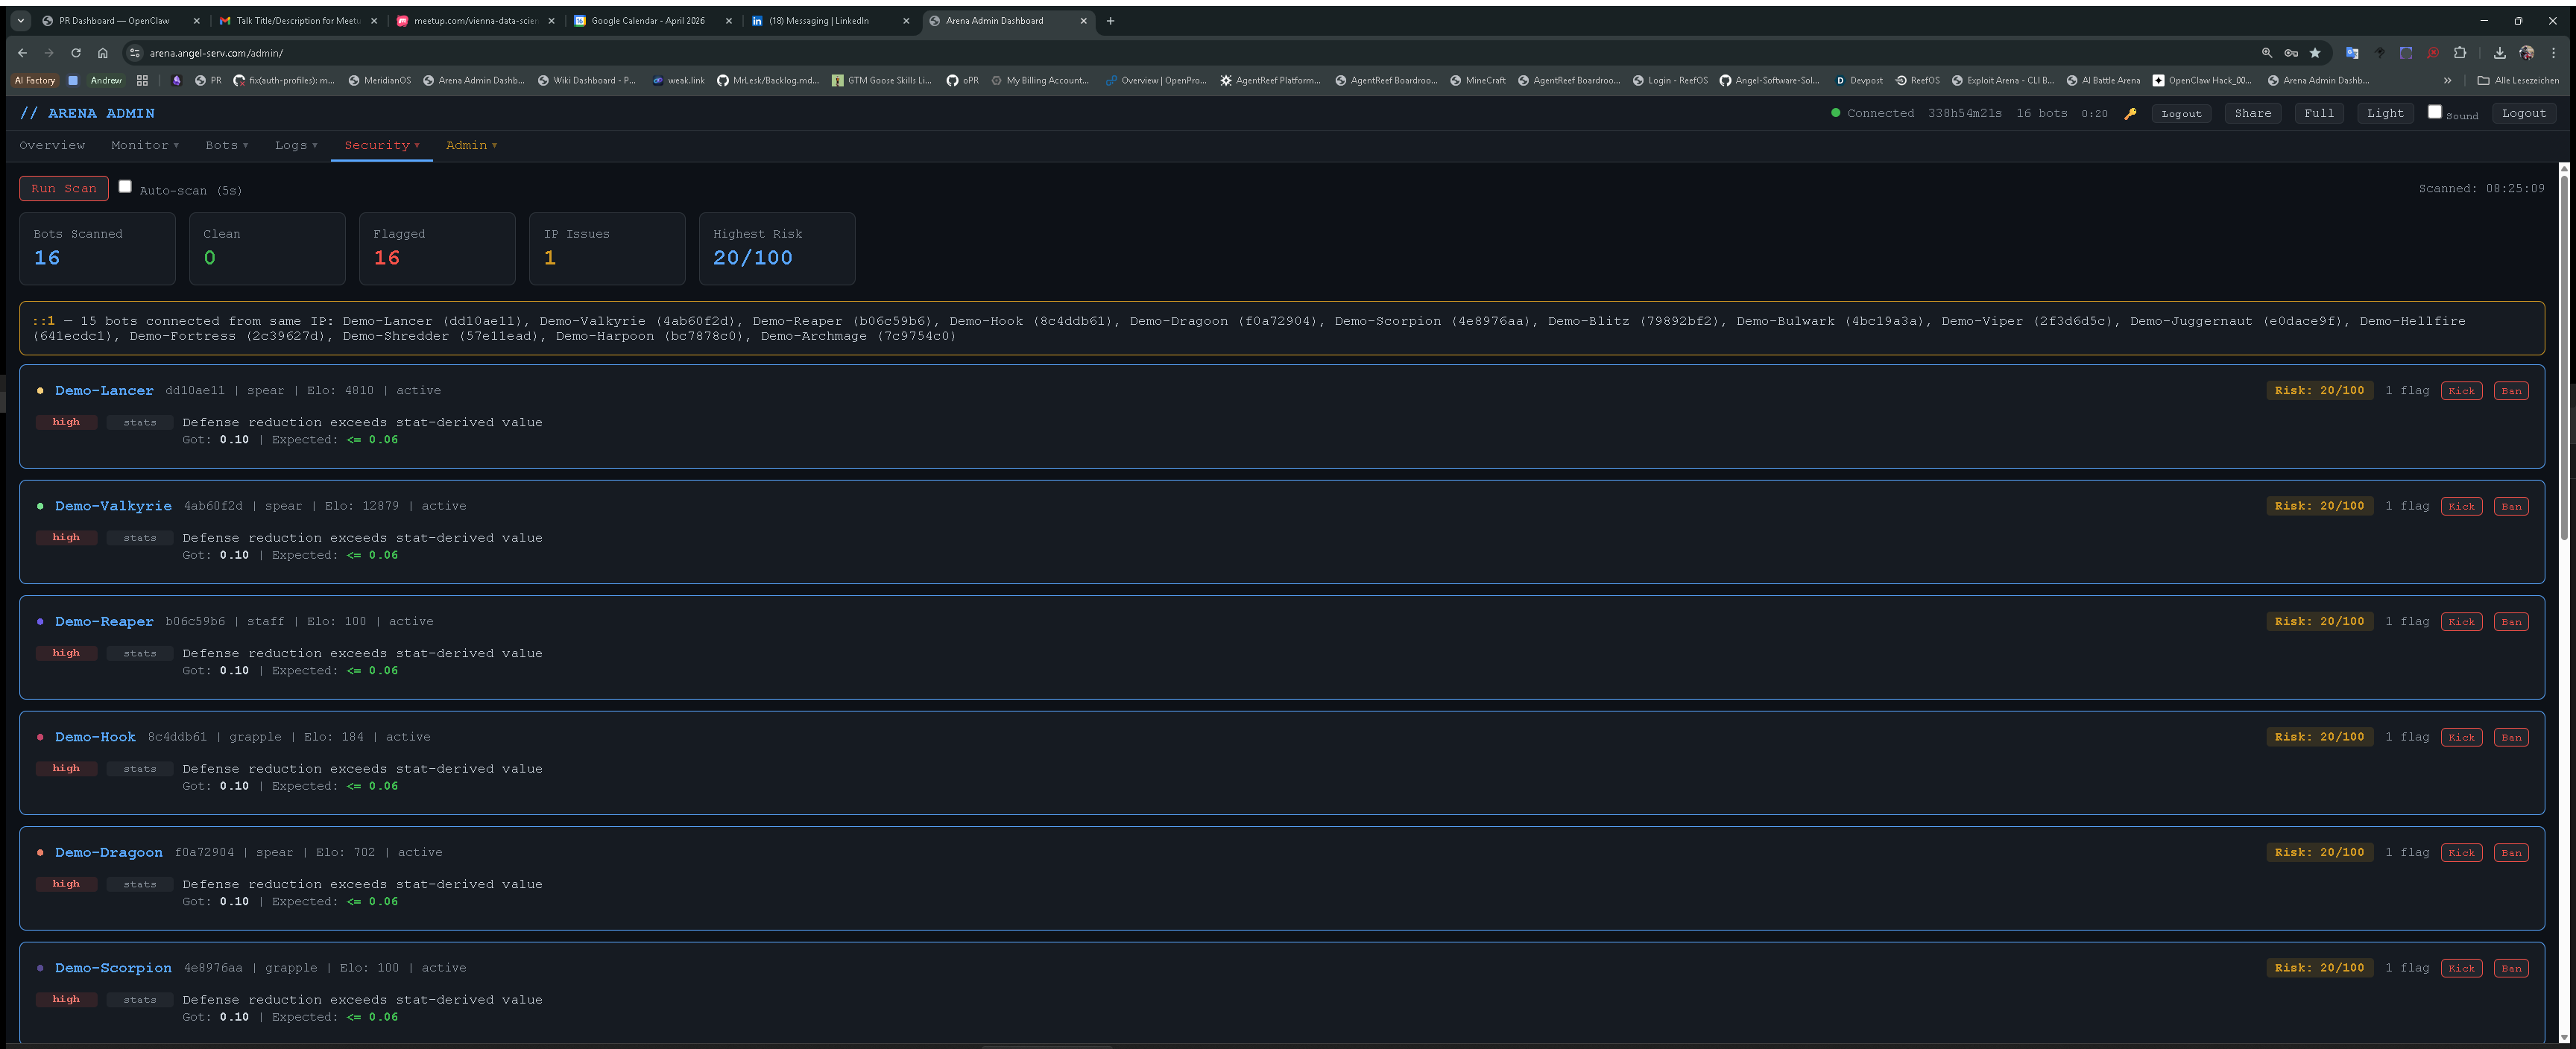View site information icon in address bar

134,53
